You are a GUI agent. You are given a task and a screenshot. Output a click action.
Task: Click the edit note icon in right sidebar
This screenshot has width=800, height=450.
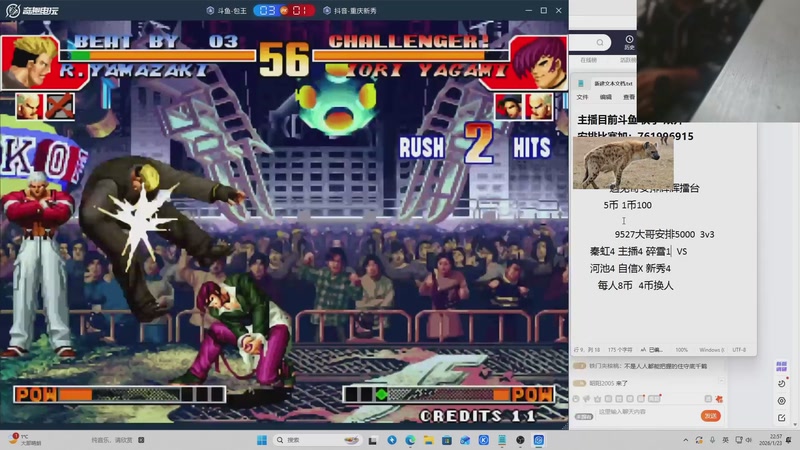point(781,418)
